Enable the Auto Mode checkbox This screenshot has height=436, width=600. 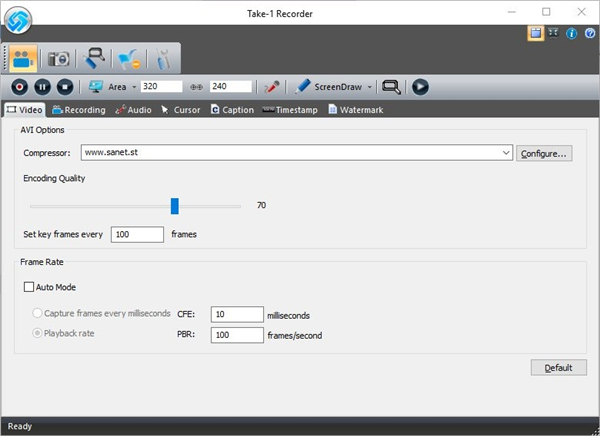(29, 287)
